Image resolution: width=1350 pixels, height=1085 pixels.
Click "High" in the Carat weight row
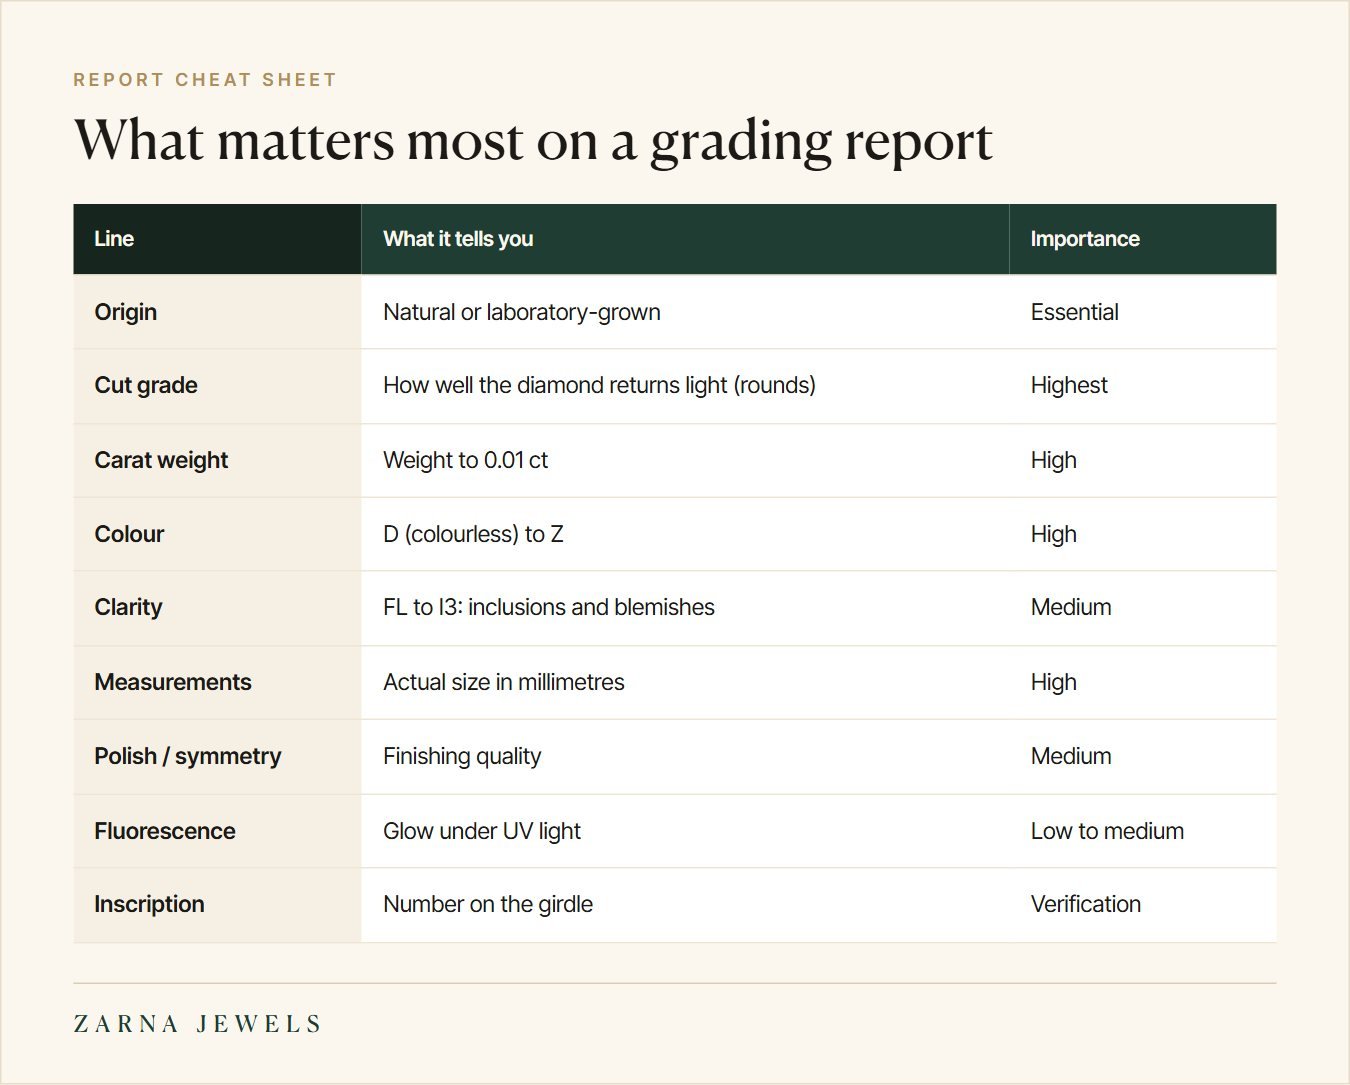pos(1054,460)
